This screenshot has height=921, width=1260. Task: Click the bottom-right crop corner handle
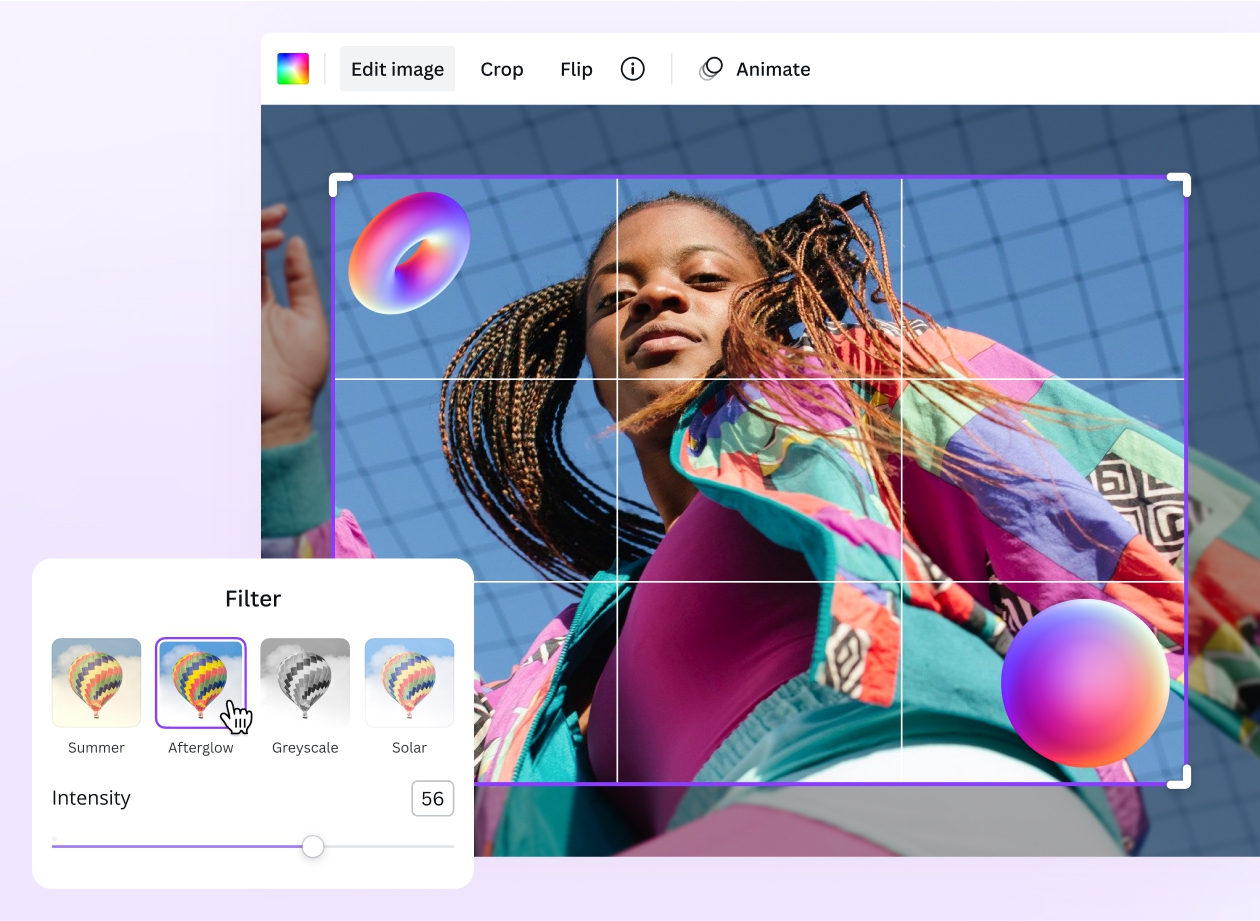1180,777
